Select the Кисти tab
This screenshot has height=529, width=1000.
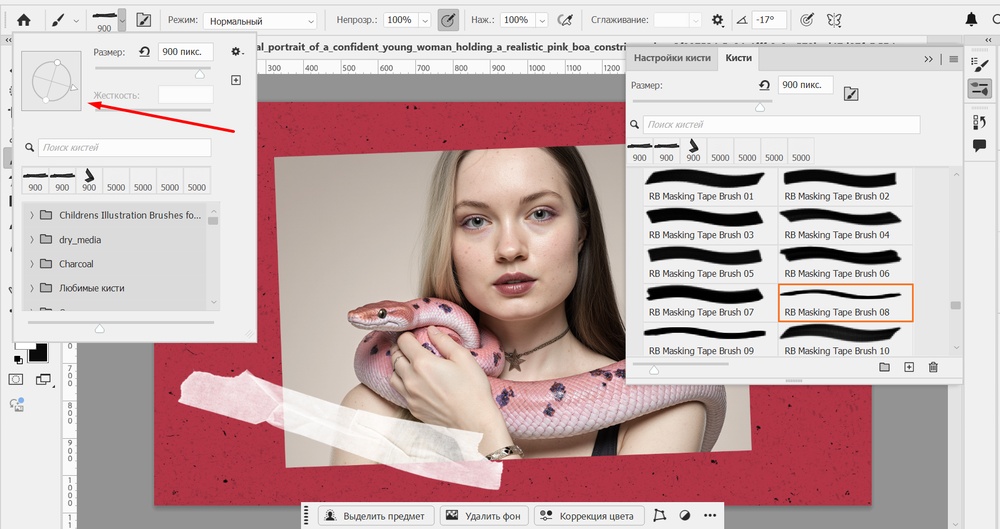pos(738,58)
